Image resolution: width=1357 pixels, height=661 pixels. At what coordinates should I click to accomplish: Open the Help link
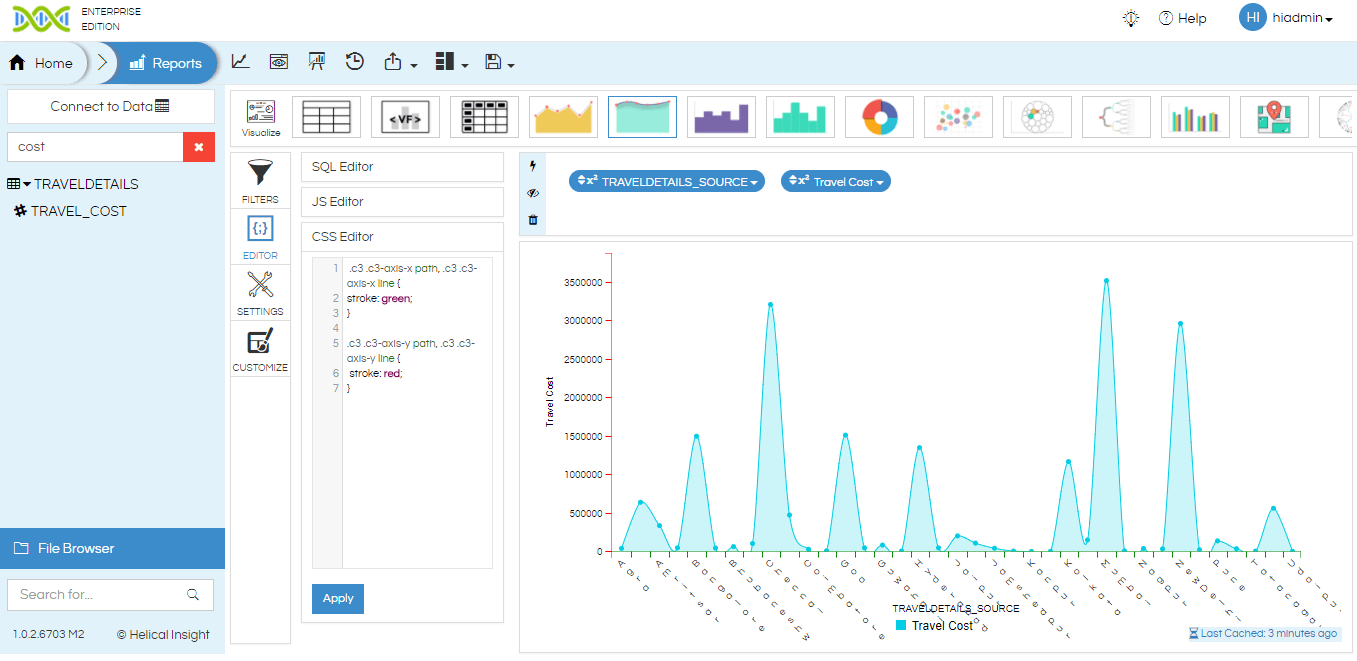pyautogui.click(x=1182, y=18)
